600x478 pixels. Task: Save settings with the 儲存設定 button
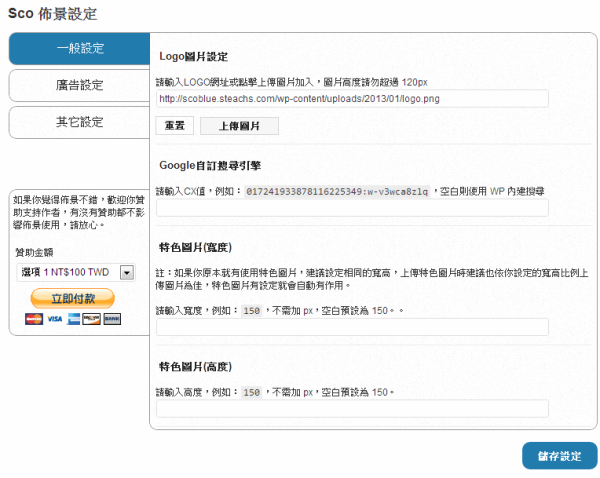pos(559,456)
